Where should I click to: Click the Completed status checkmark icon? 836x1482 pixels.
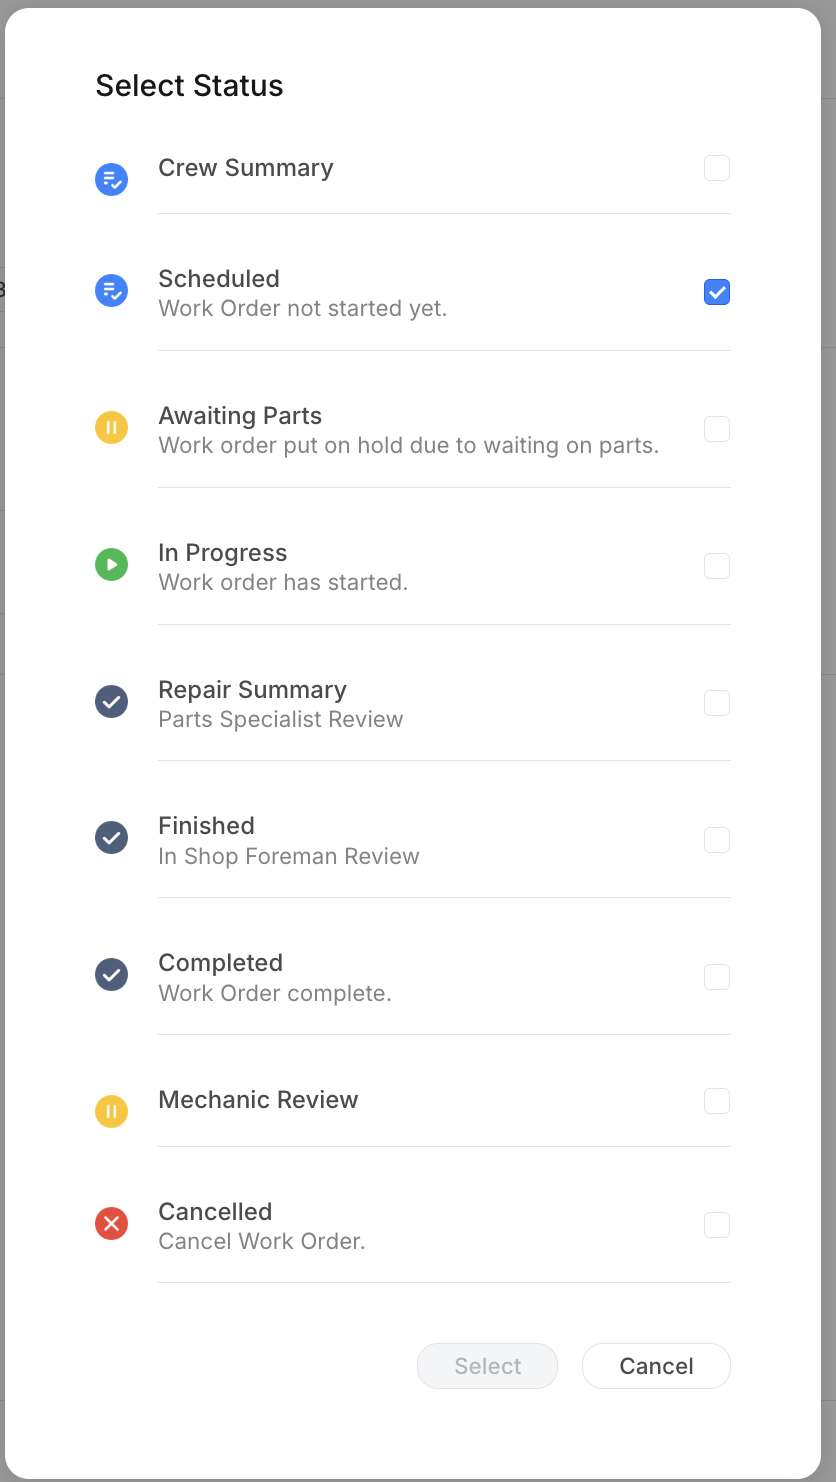click(x=111, y=974)
